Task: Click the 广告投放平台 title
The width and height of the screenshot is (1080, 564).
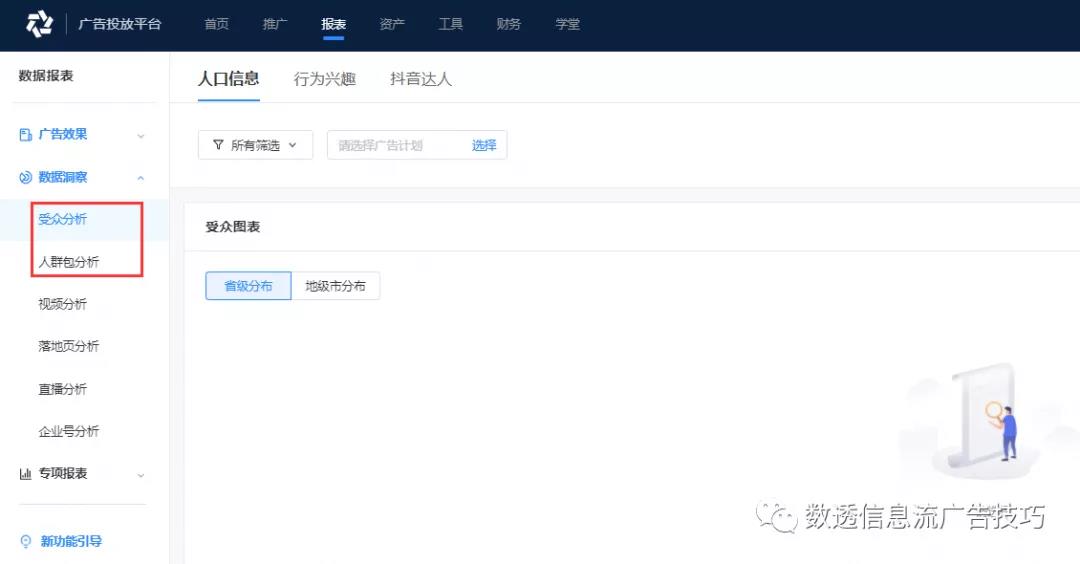Action: click(x=120, y=24)
